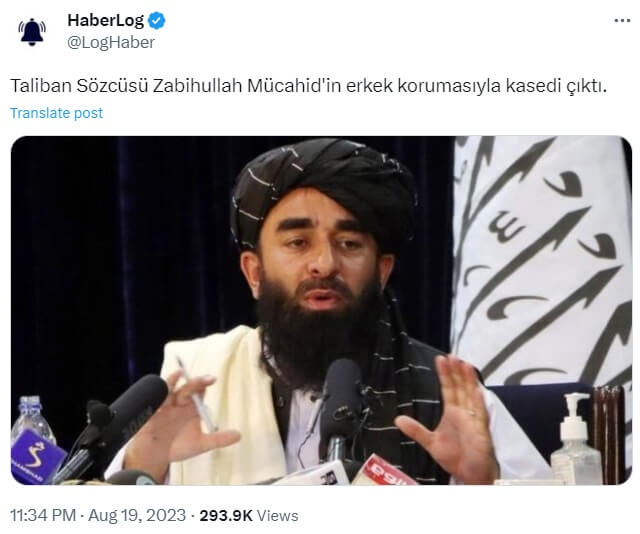Image resolution: width=640 pixels, height=534 pixels.
Task: Click the 11:34 PM timestamp
Action: pos(43,515)
